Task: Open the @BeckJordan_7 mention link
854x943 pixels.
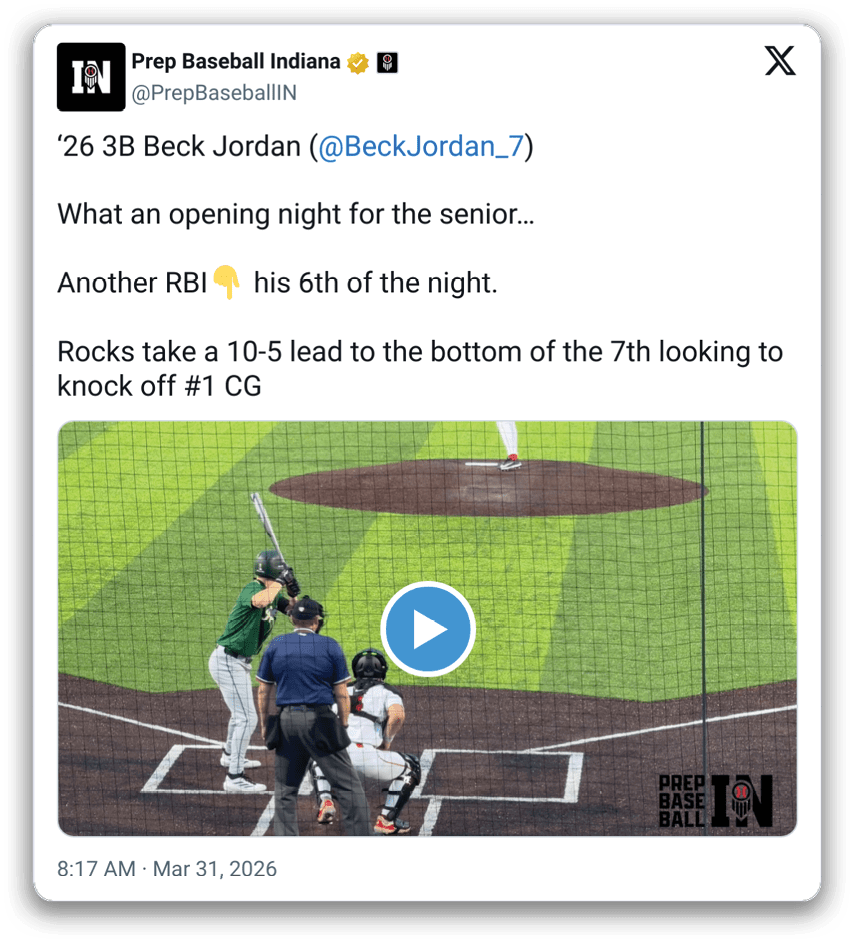Action: coord(421,147)
